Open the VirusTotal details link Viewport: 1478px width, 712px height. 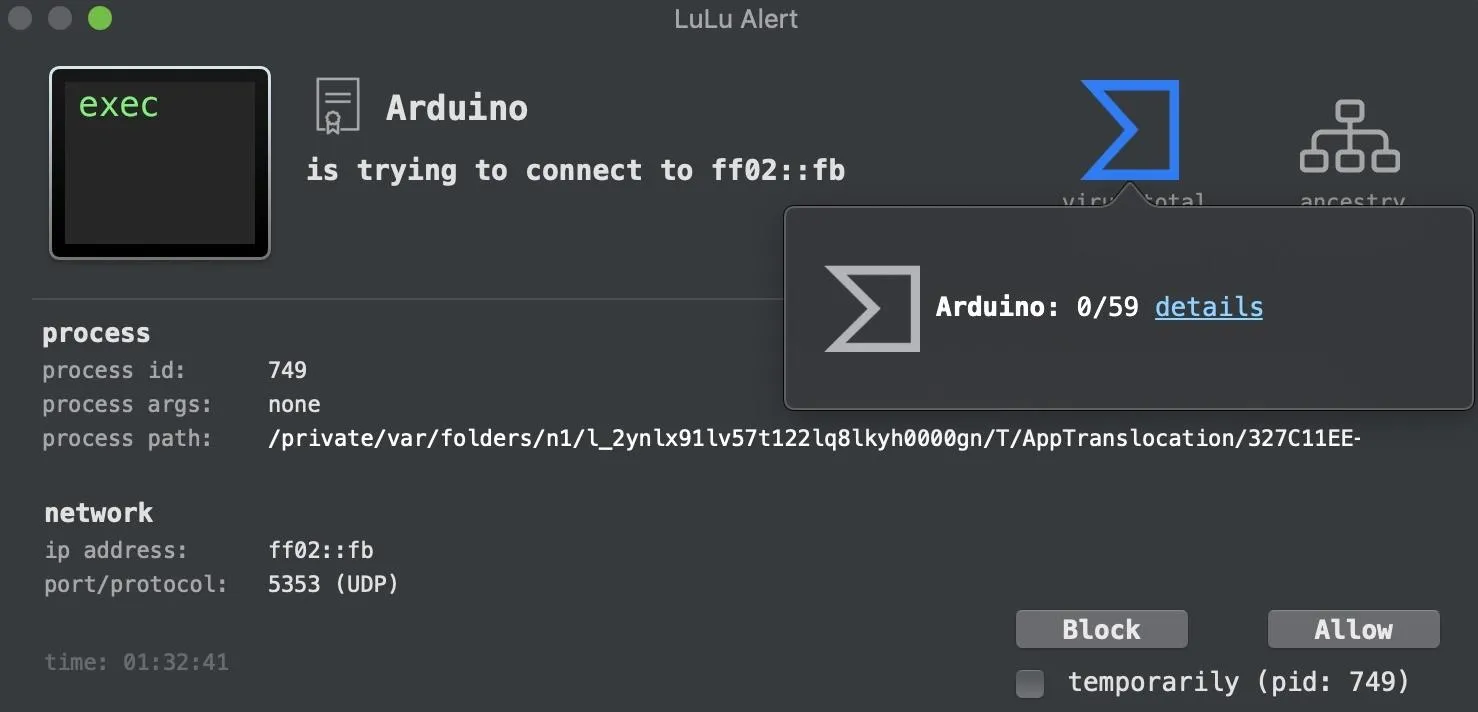tap(1208, 307)
